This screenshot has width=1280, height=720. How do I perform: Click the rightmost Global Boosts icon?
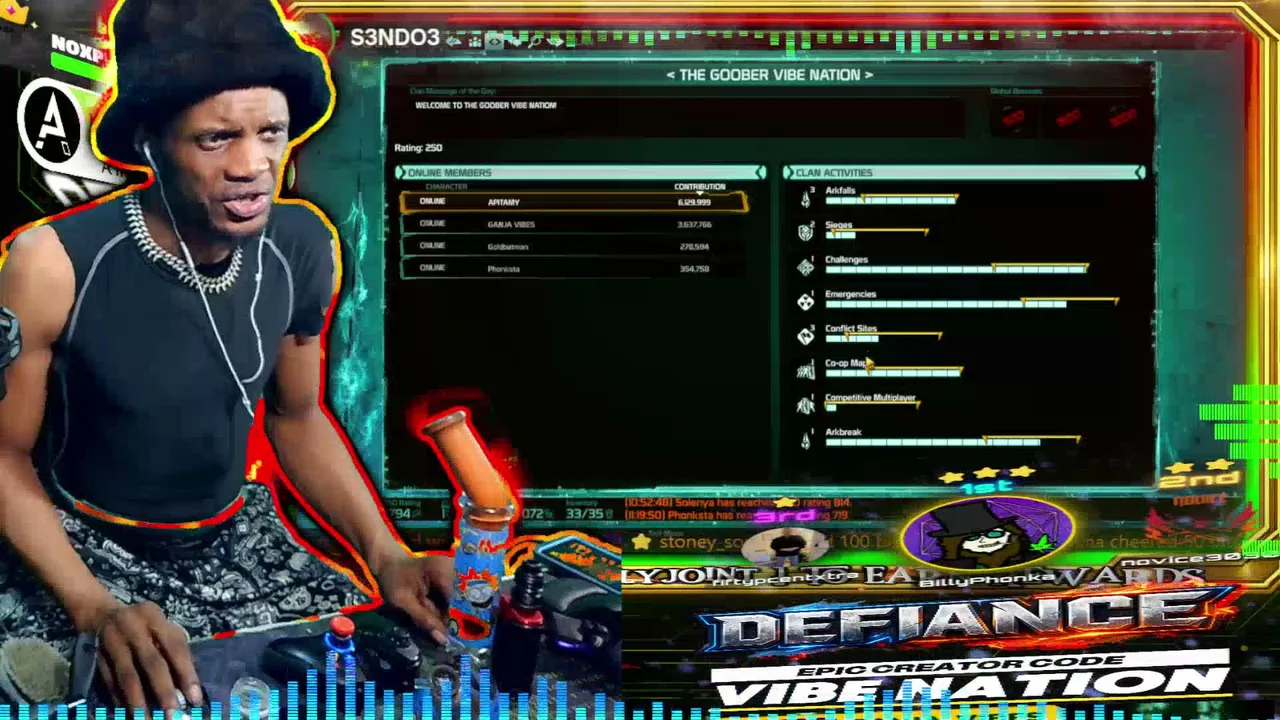pyautogui.click(x=1123, y=118)
